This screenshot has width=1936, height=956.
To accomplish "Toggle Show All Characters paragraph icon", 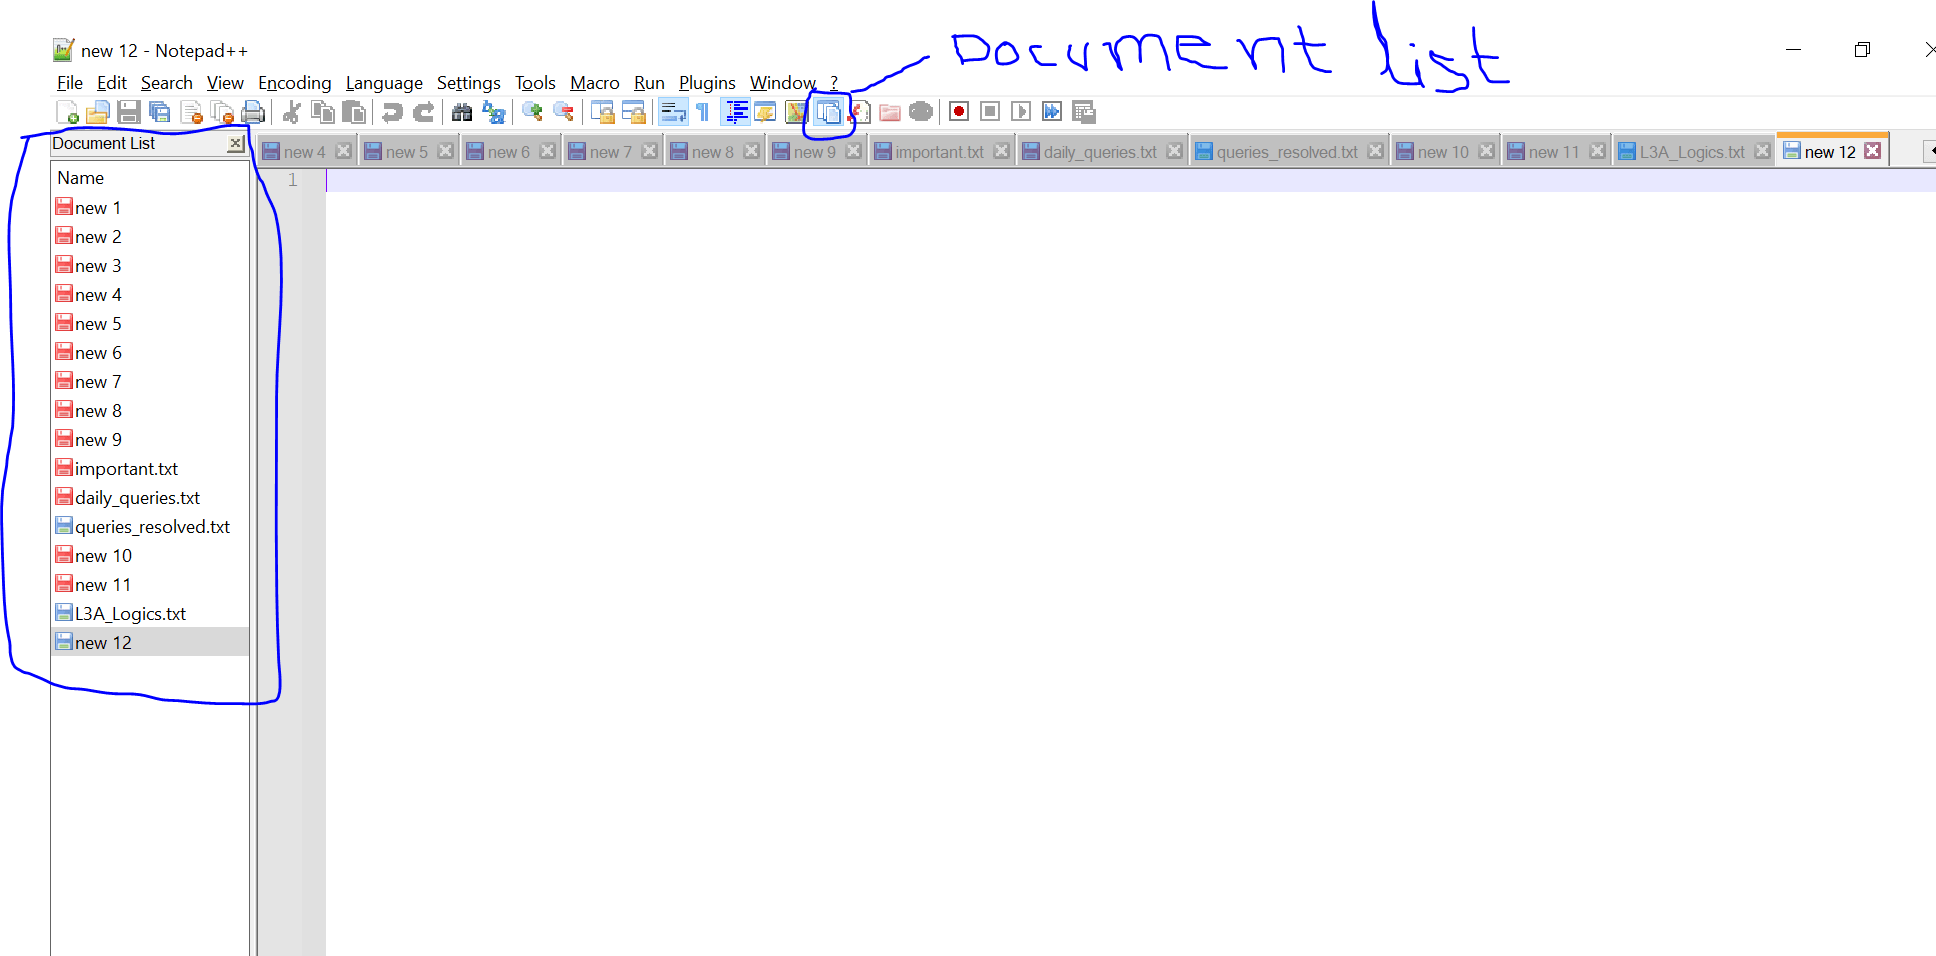I will tap(702, 112).
